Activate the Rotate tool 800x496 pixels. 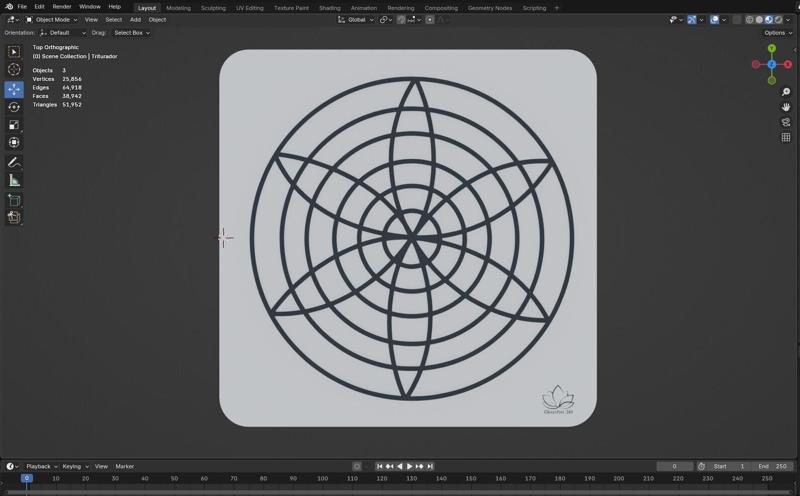14,107
